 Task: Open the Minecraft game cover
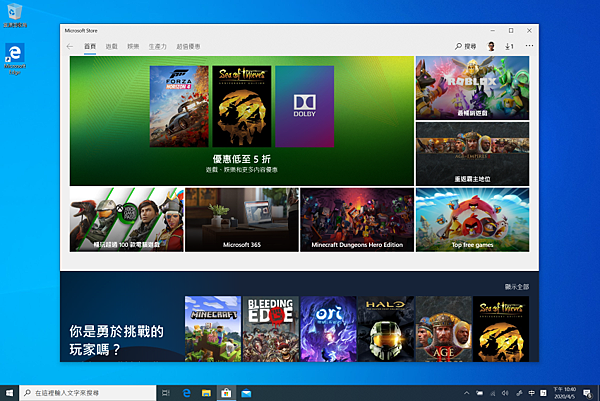(x=213, y=329)
